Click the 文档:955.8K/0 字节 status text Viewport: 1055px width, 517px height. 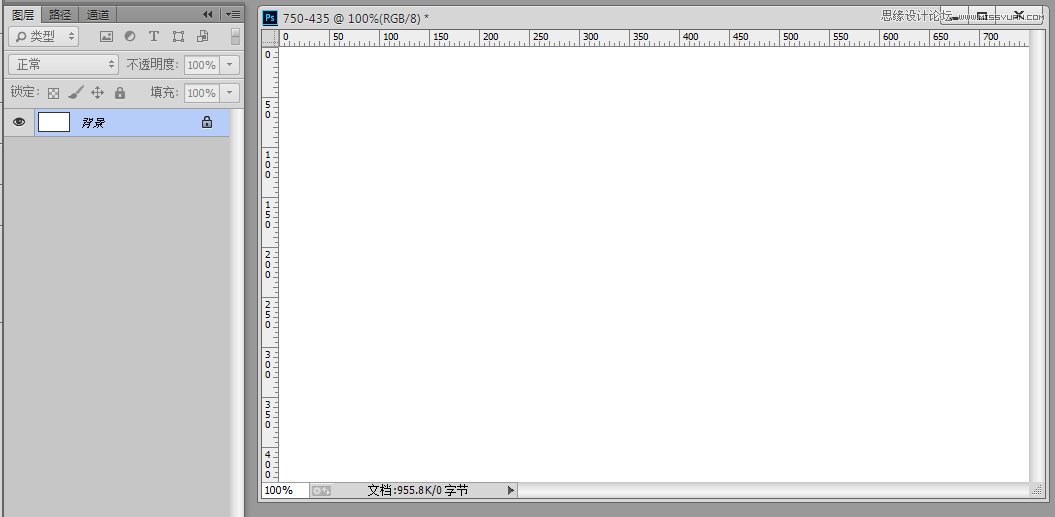(417, 490)
